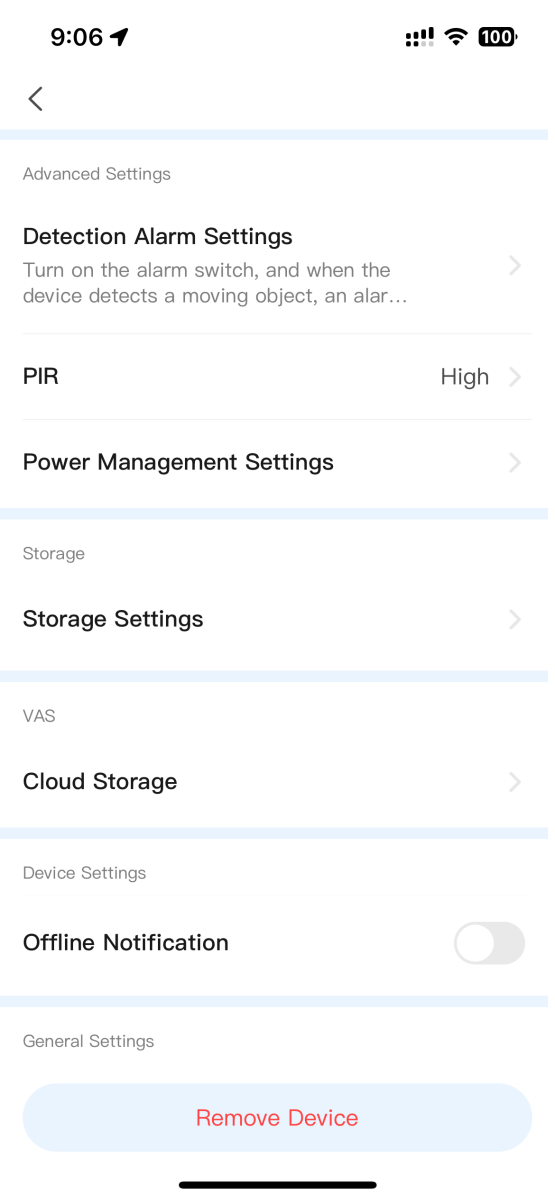Open Storage Settings chevron arrow
The width and height of the screenshot is (555, 1200).
click(515, 619)
